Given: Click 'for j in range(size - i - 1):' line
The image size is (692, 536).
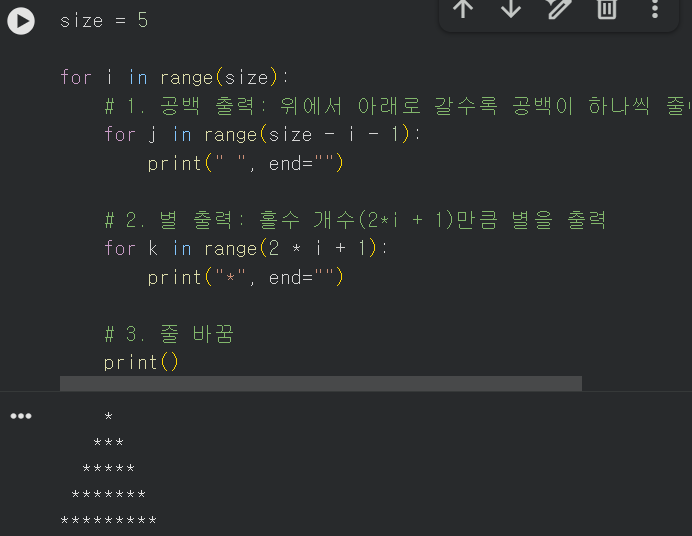Looking at the screenshot, I should (262, 135).
